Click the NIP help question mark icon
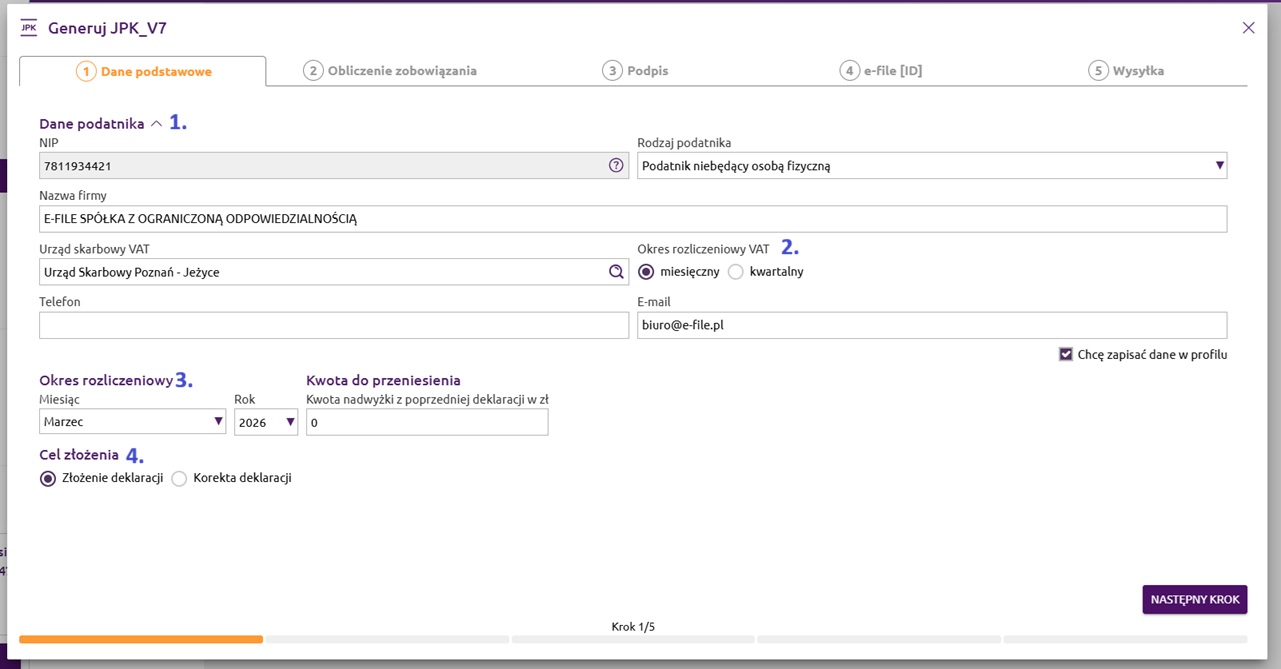 (616, 166)
